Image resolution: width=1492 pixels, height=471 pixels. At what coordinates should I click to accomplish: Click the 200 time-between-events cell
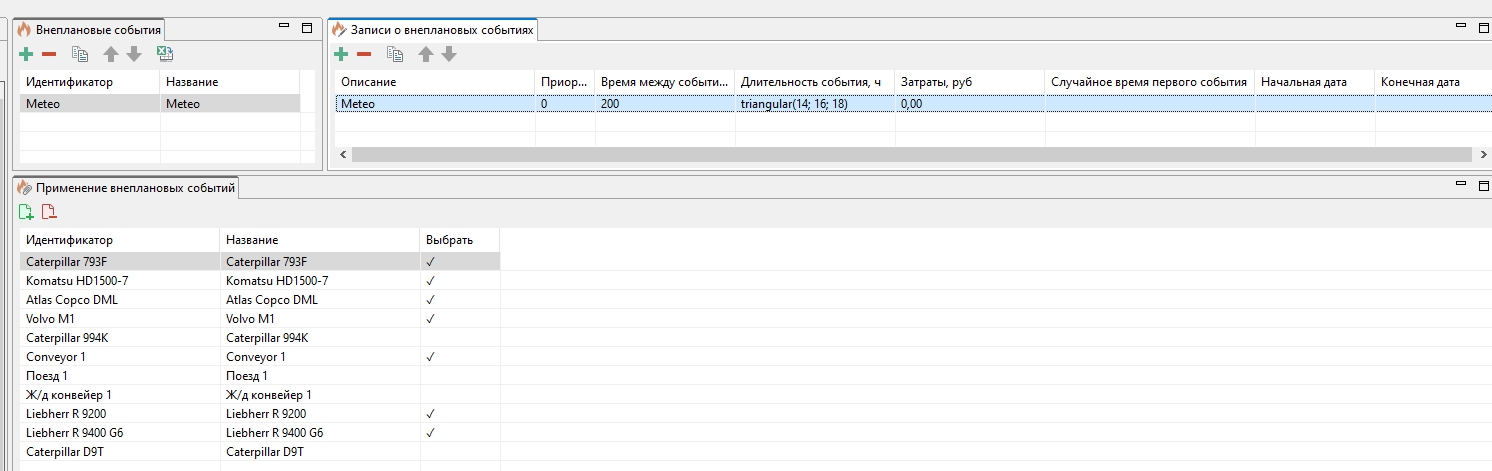point(665,103)
